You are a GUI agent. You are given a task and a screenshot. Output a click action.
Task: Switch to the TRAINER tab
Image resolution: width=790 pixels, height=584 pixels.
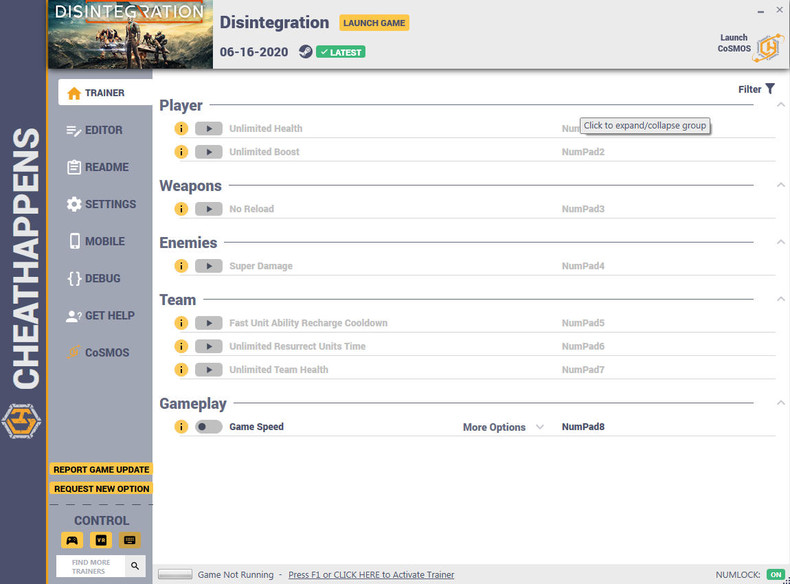105,93
